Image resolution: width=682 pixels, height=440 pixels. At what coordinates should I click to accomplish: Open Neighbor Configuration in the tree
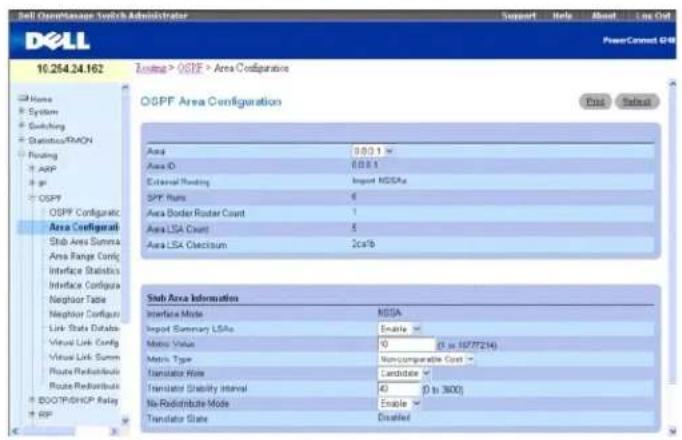pyautogui.click(x=84, y=314)
